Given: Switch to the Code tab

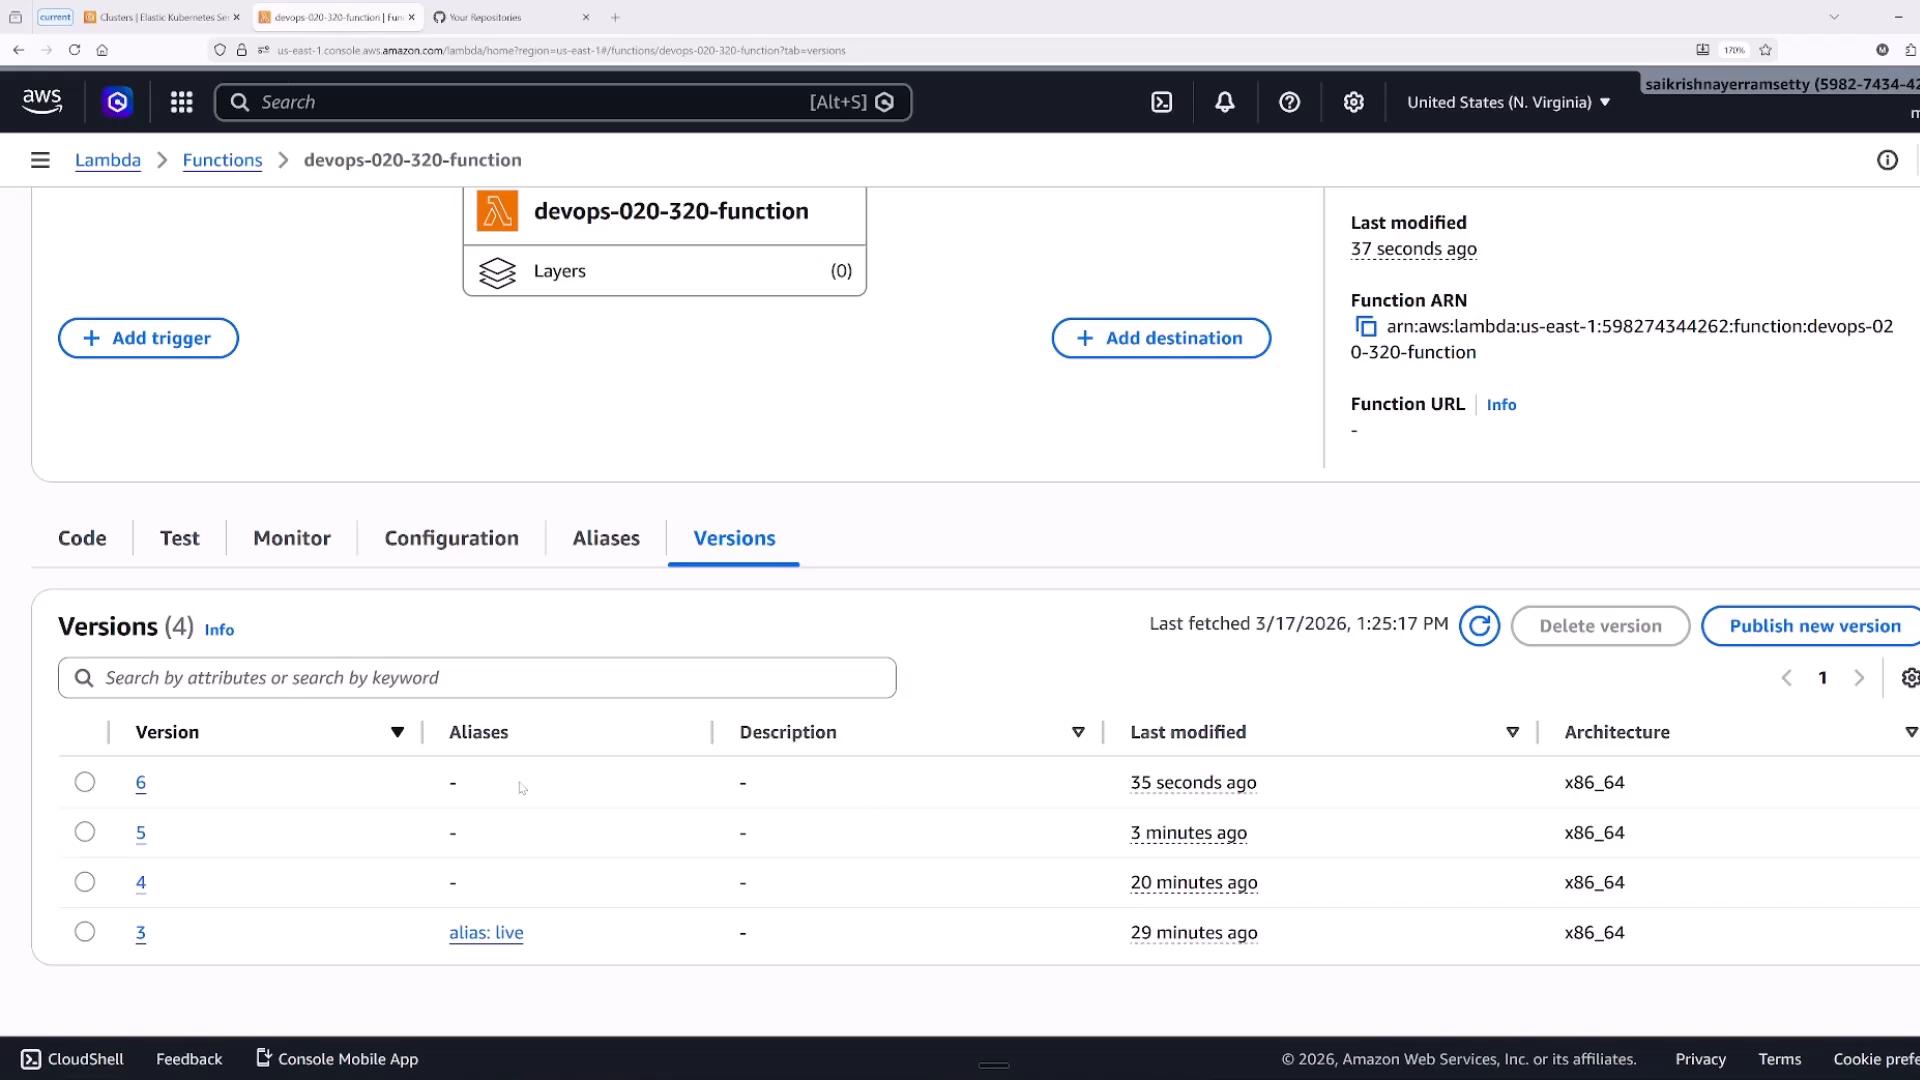Looking at the screenshot, I should tap(82, 538).
